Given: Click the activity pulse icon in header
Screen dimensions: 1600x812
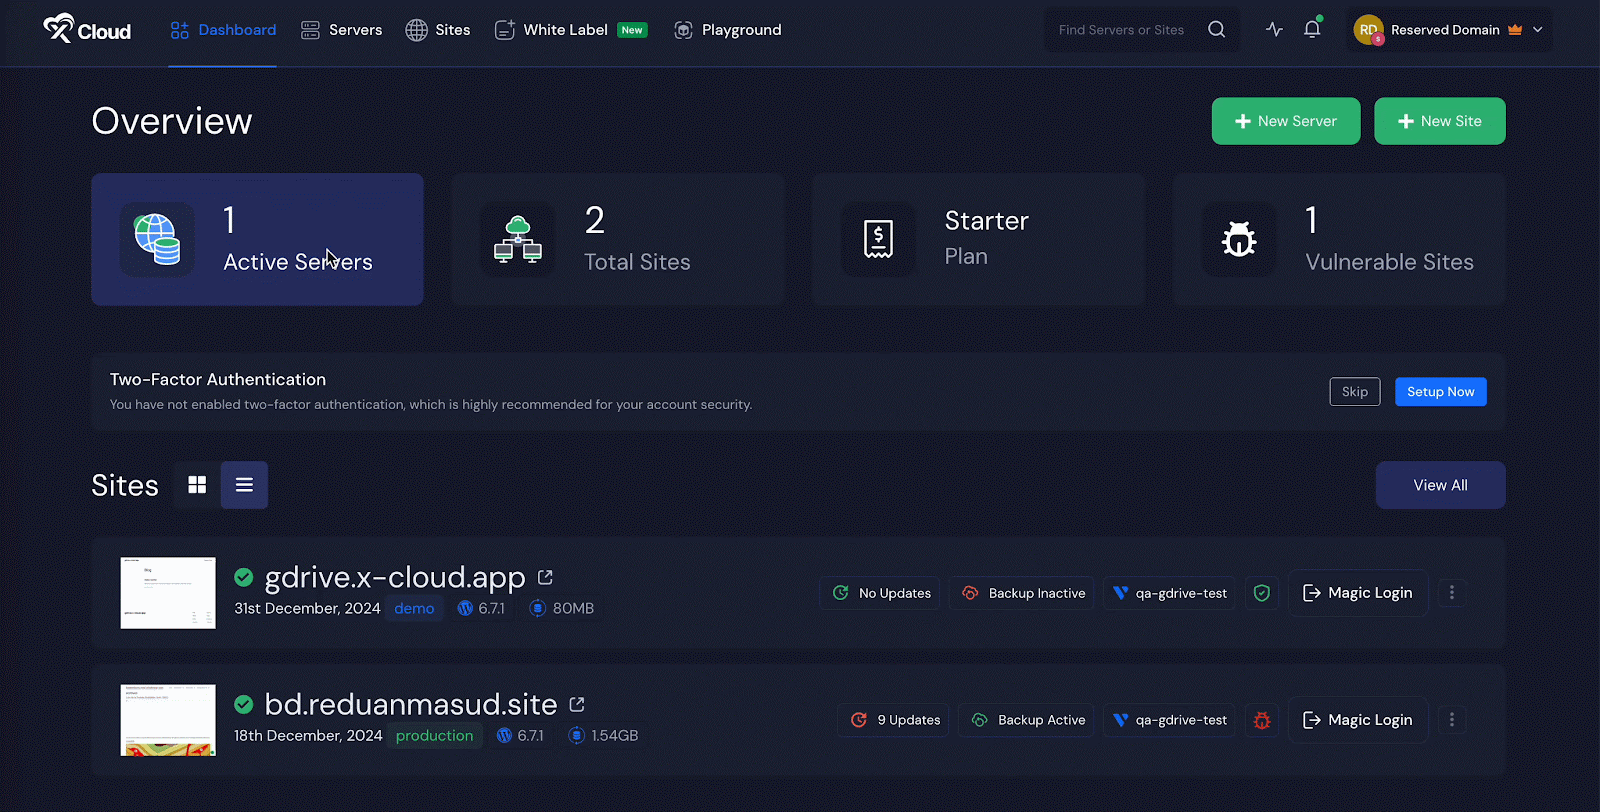Looking at the screenshot, I should 1274,30.
